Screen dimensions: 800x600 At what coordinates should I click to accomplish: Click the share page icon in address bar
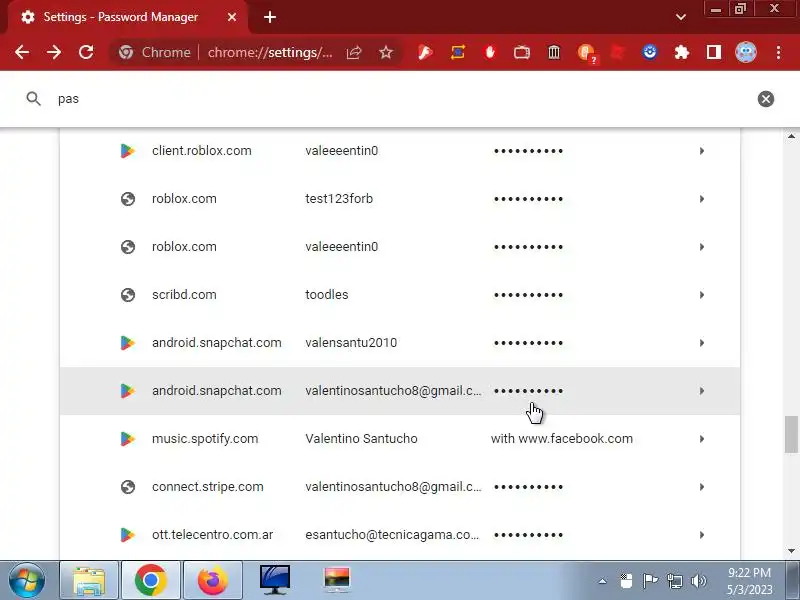point(354,52)
